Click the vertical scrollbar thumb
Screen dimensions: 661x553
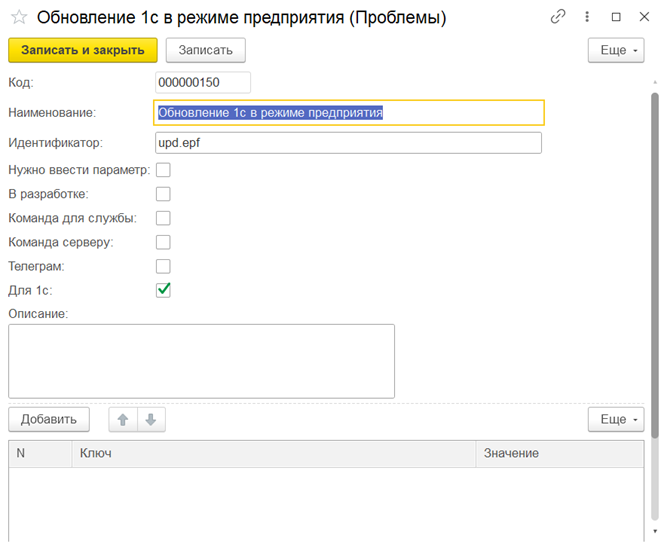click(x=655, y=266)
